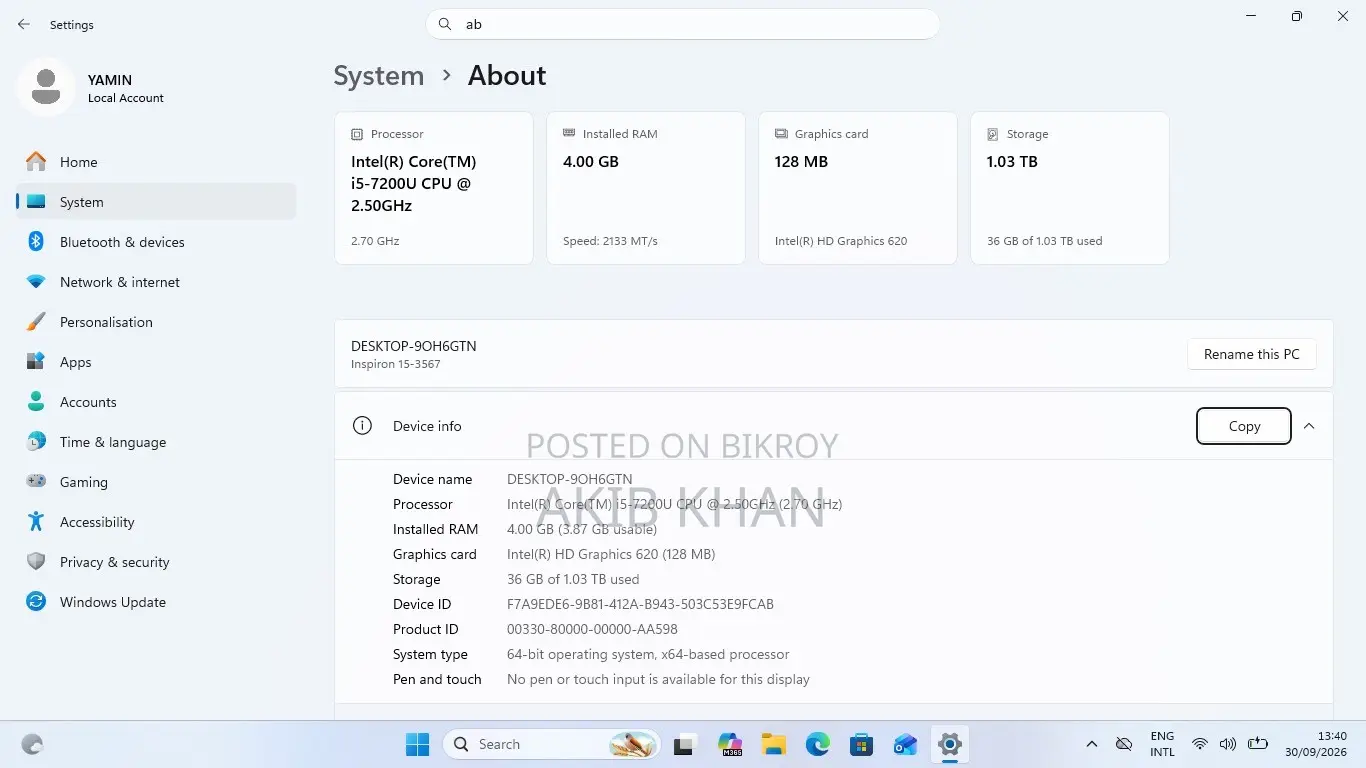Image resolution: width=1366 pixels, height=768 pixels.
Task: Copy the device info
Action: pyautogui.click(x=1244, y=426)
